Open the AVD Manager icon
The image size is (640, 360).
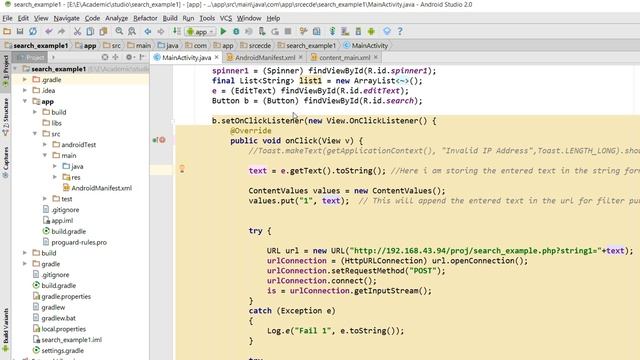(345, 31)
